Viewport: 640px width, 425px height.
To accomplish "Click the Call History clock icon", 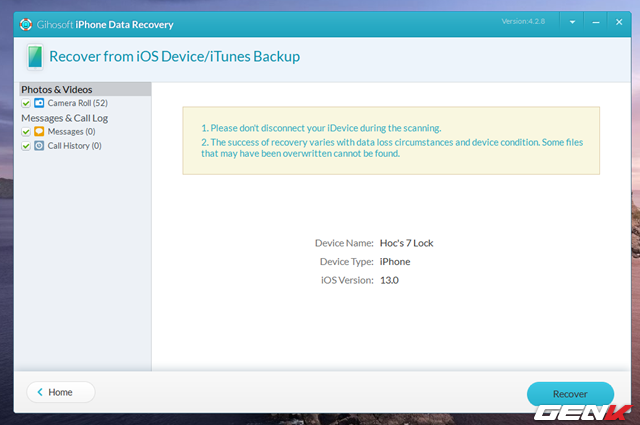I will (39, 146).
